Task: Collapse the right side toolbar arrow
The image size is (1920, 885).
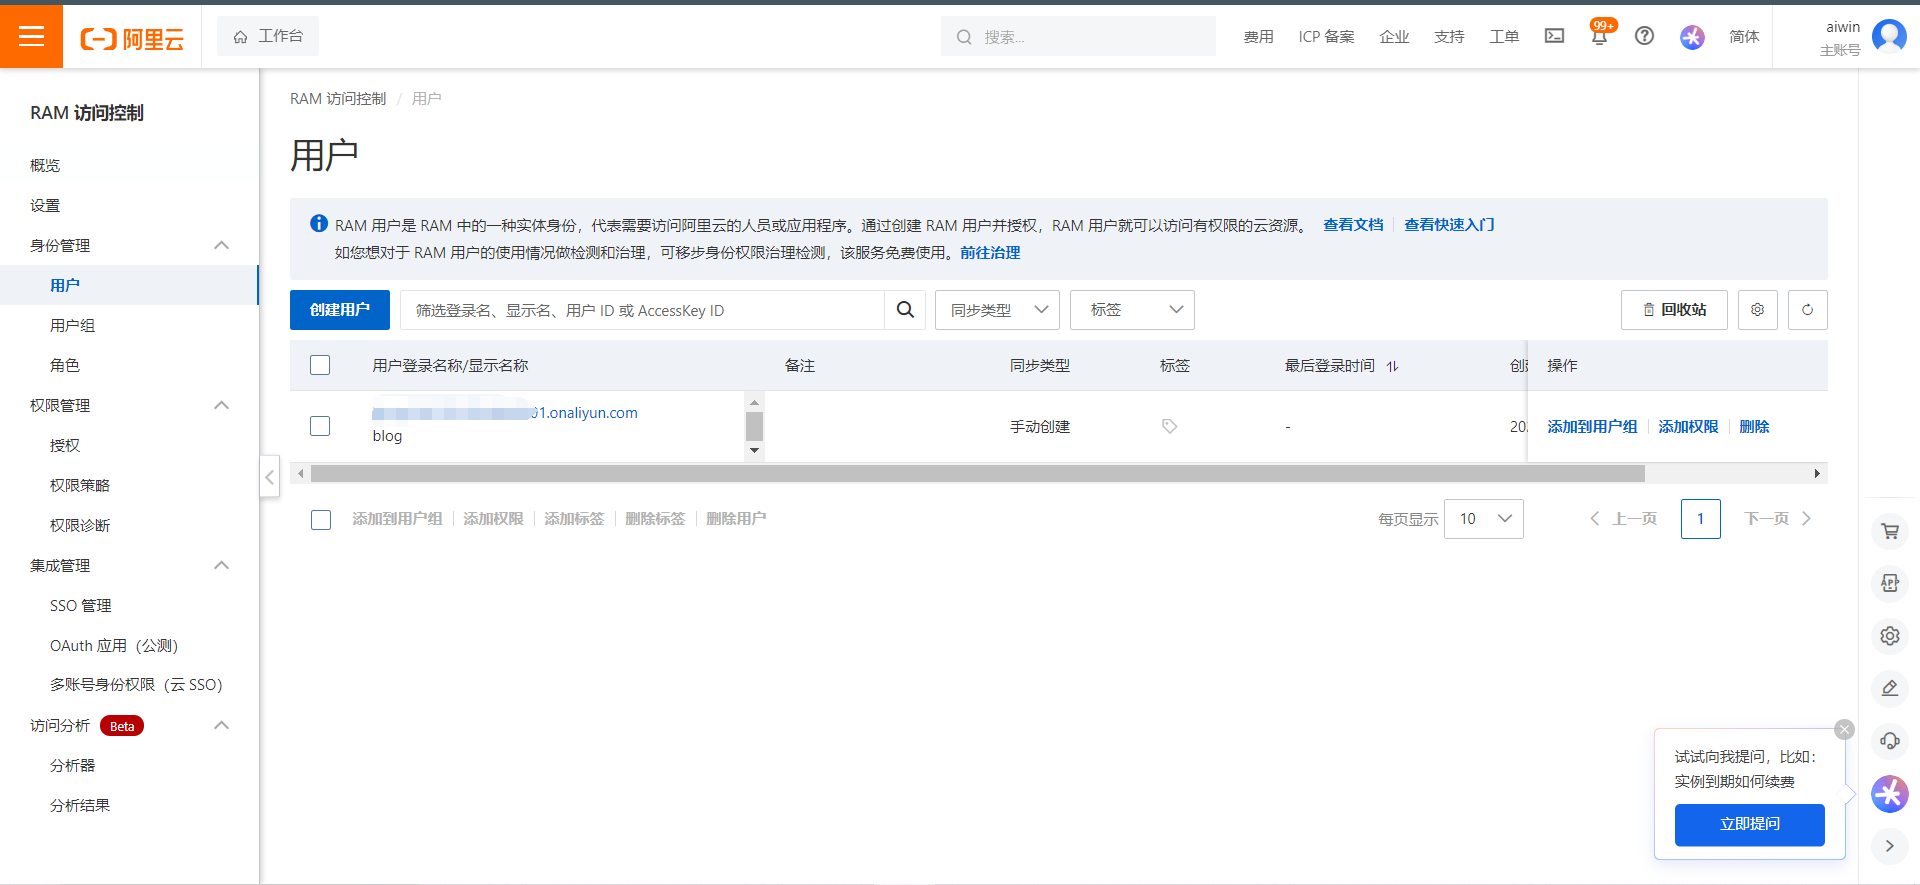Action: (1889, 846)
